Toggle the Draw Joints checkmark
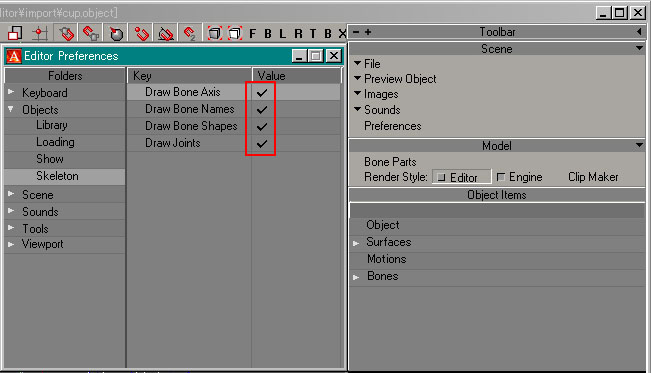651x373 pixels. [262, 144]
